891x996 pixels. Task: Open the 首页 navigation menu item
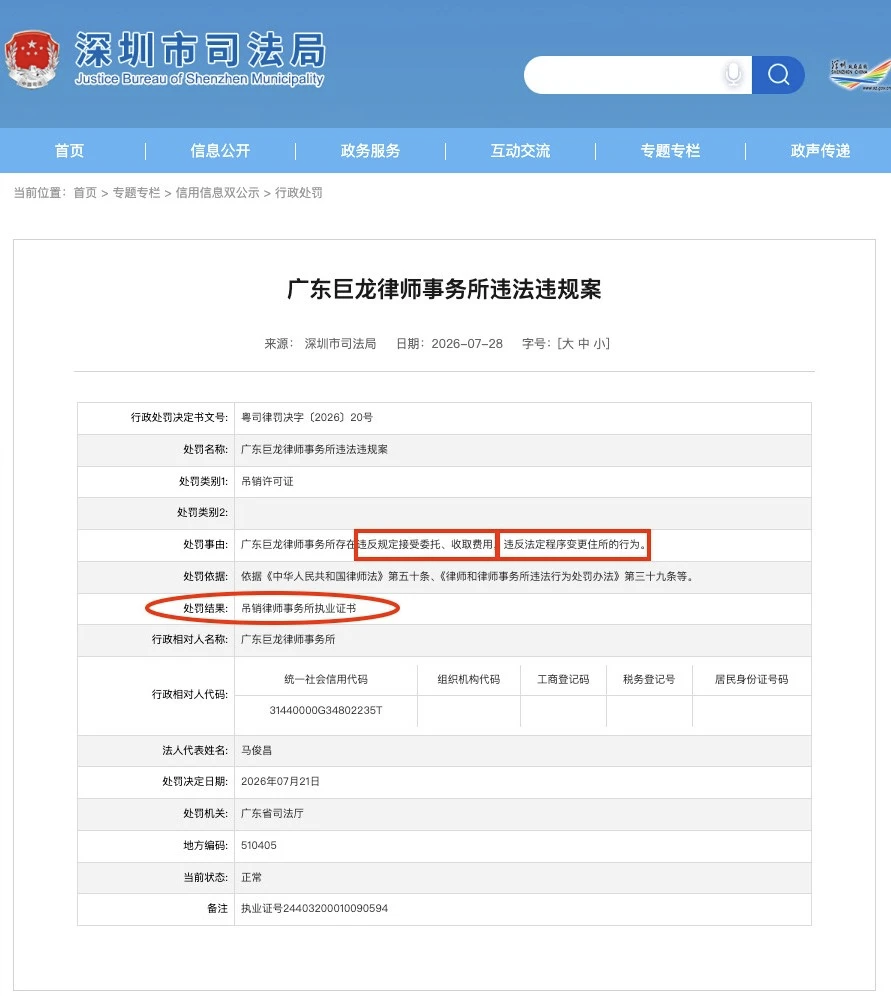click(69, 151)
